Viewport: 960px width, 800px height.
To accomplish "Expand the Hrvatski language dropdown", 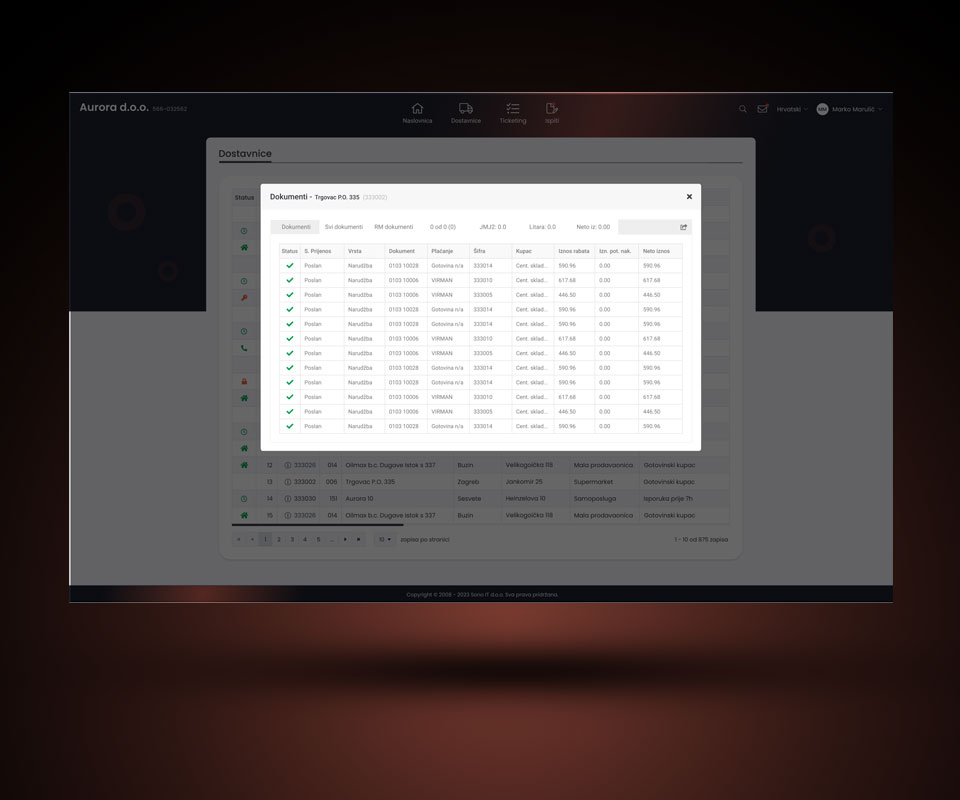I will point(792,109).
